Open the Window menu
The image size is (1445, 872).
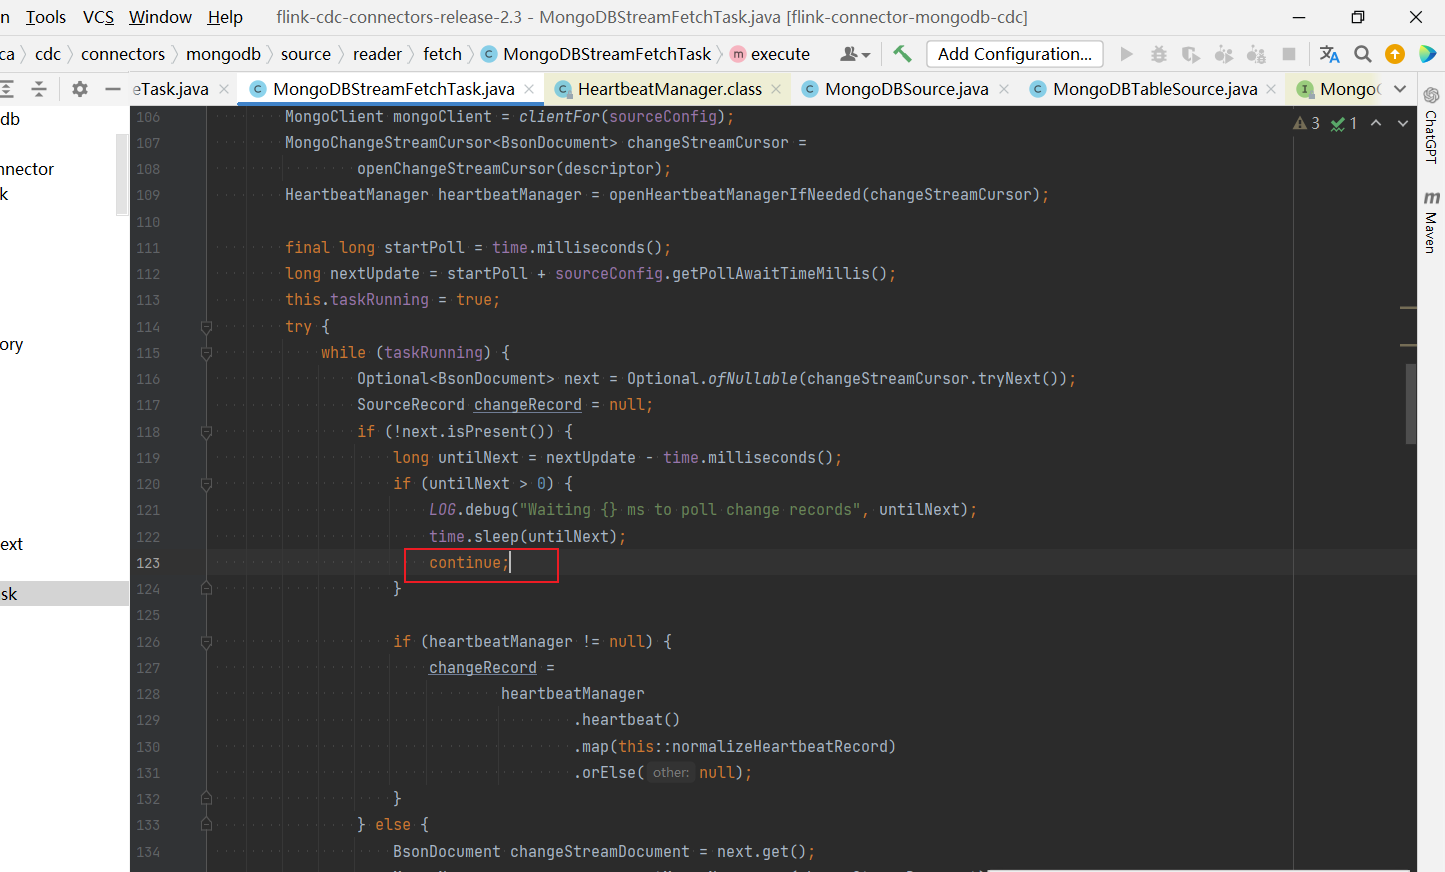160,17
